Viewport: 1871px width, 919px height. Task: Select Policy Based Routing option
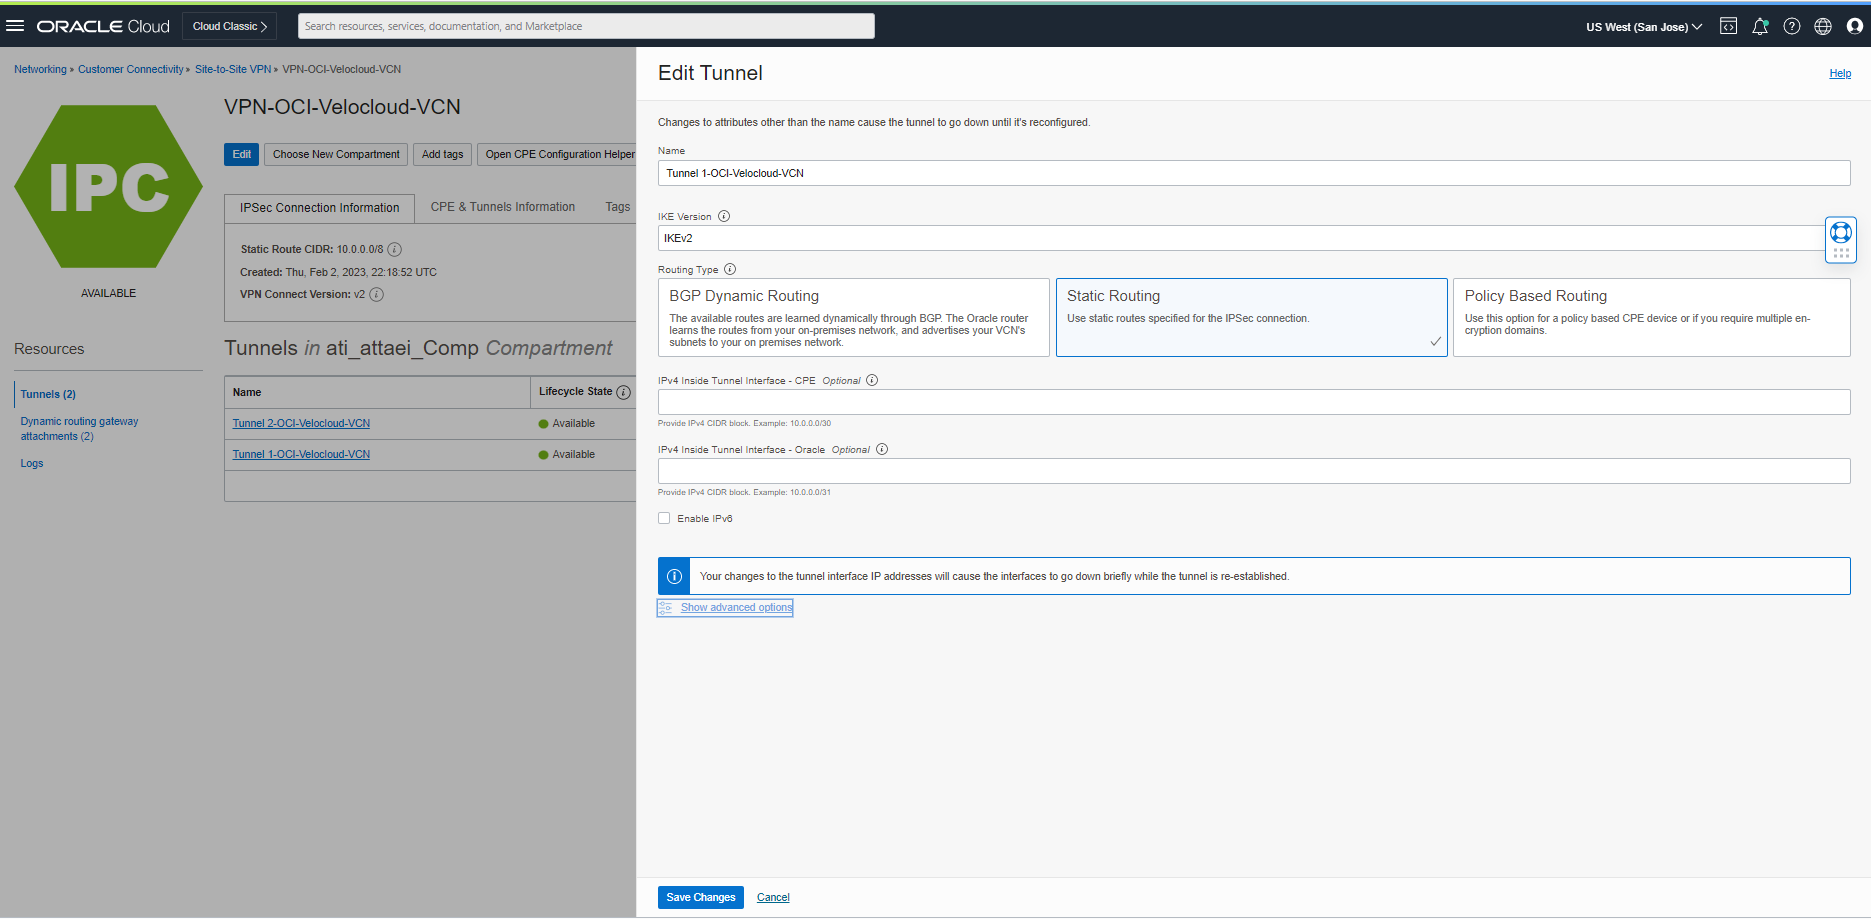(1650, 317)
